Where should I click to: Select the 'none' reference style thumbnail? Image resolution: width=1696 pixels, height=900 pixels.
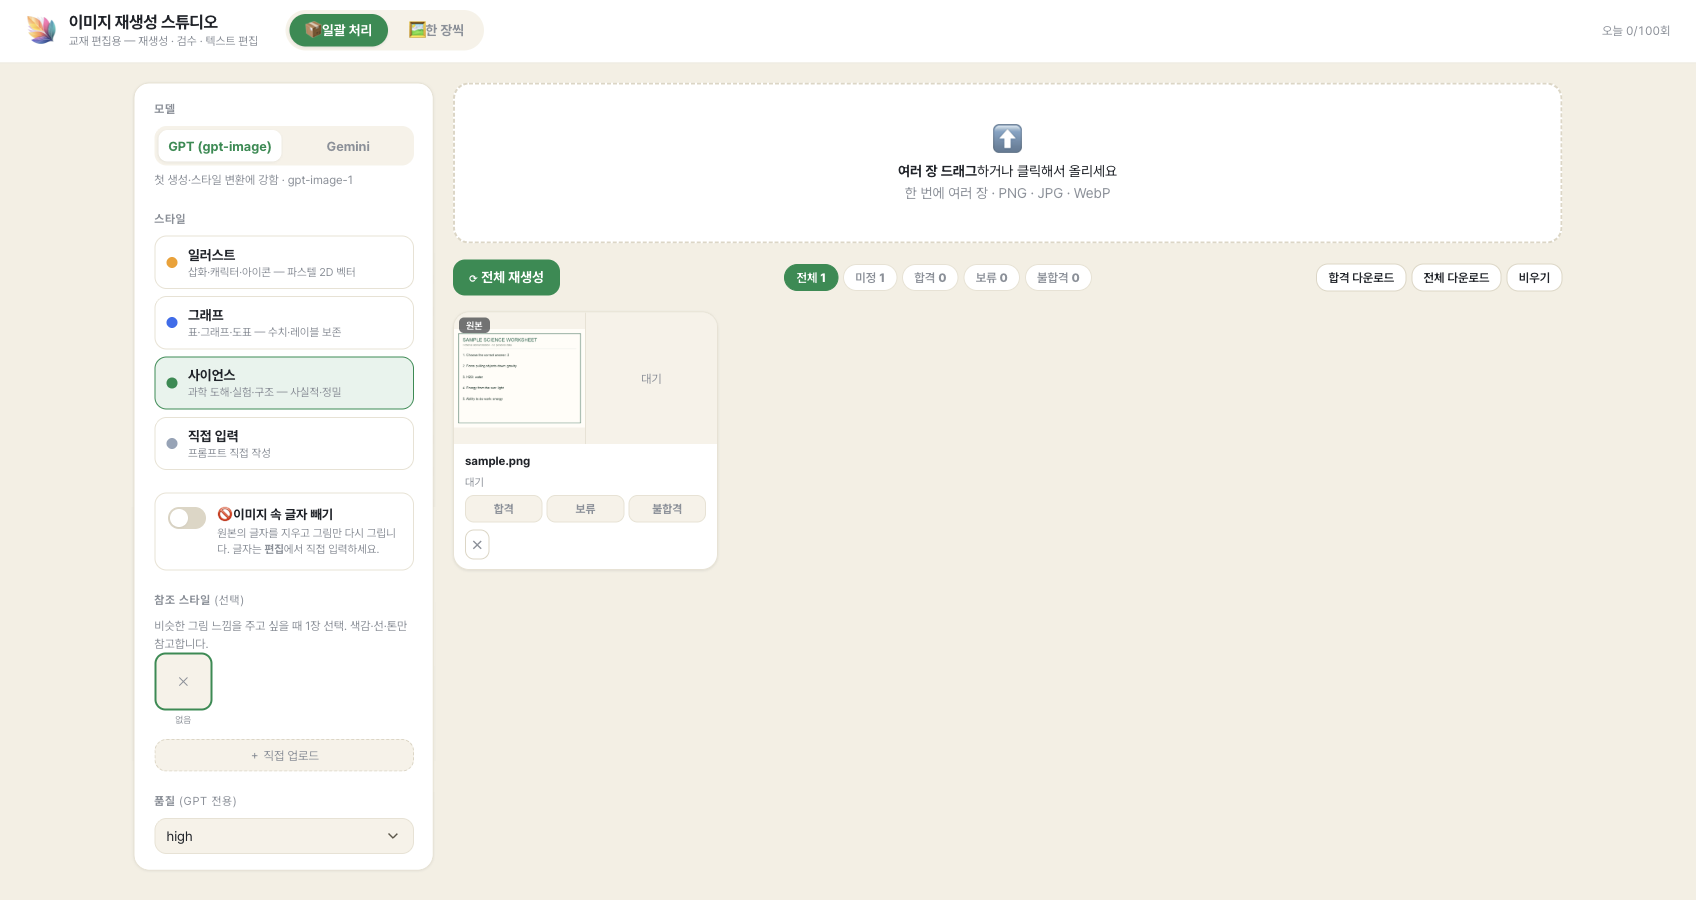tap(183, 682)
